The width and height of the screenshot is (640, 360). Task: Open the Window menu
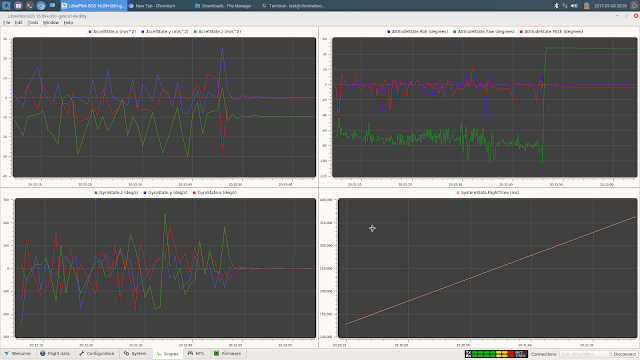coord(51,22)
